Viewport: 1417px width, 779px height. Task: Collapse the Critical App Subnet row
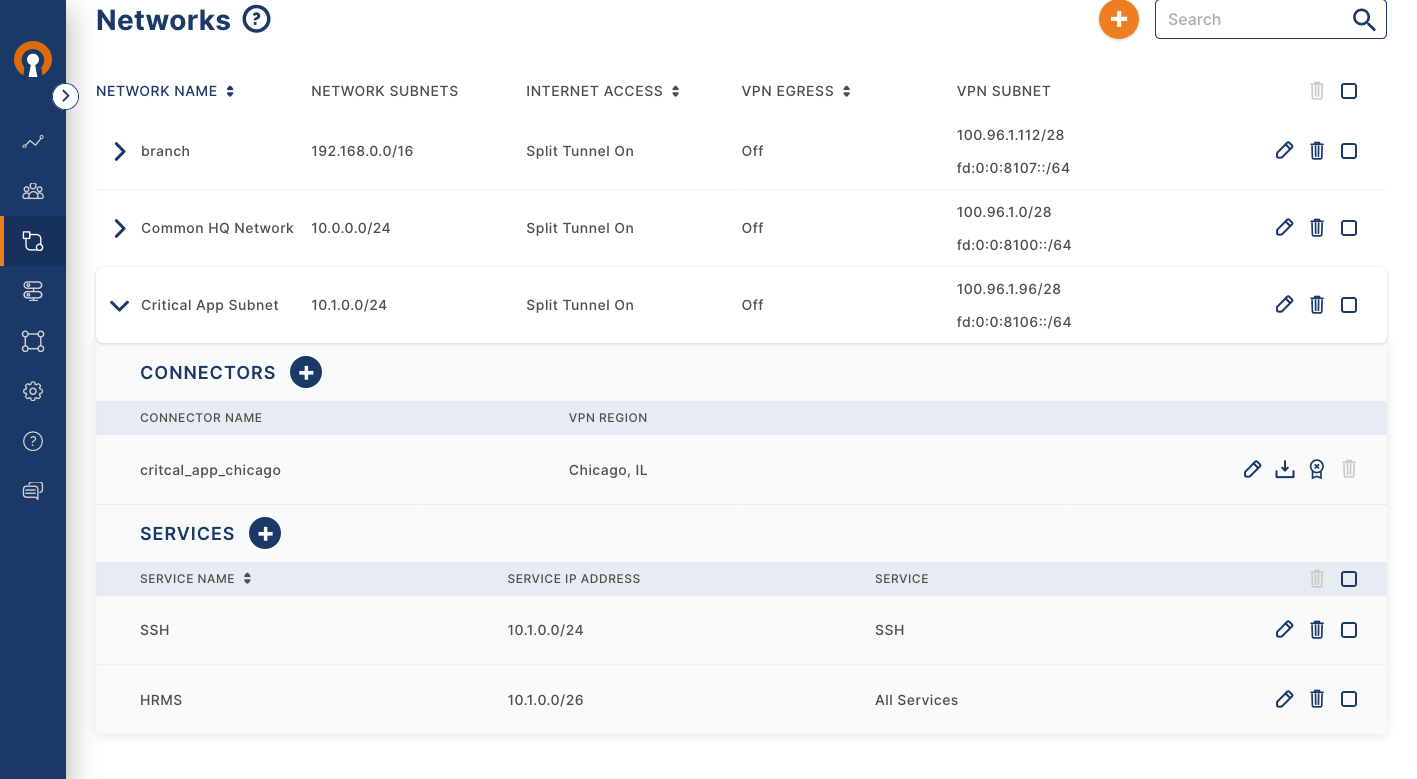coord(120,305)
